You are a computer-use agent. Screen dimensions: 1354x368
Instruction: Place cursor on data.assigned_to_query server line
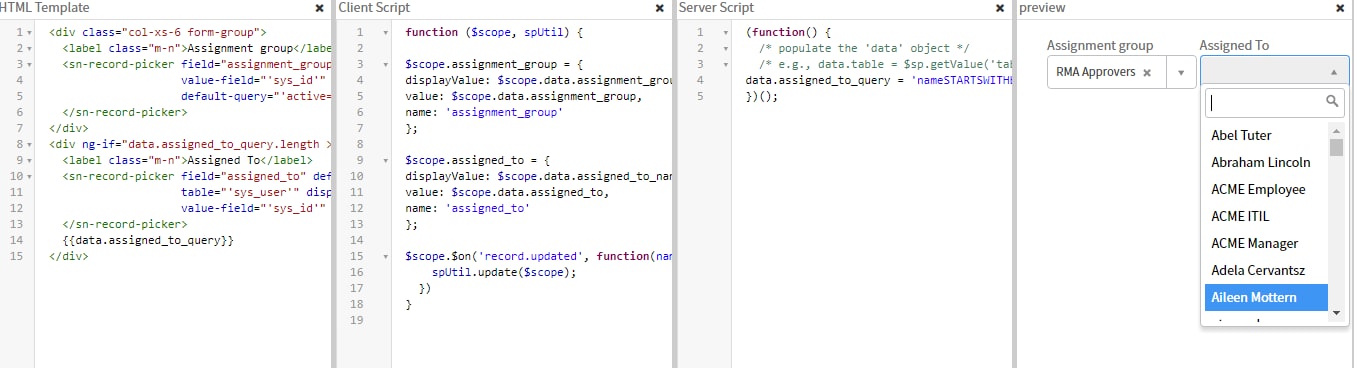[x=879, y=81]
